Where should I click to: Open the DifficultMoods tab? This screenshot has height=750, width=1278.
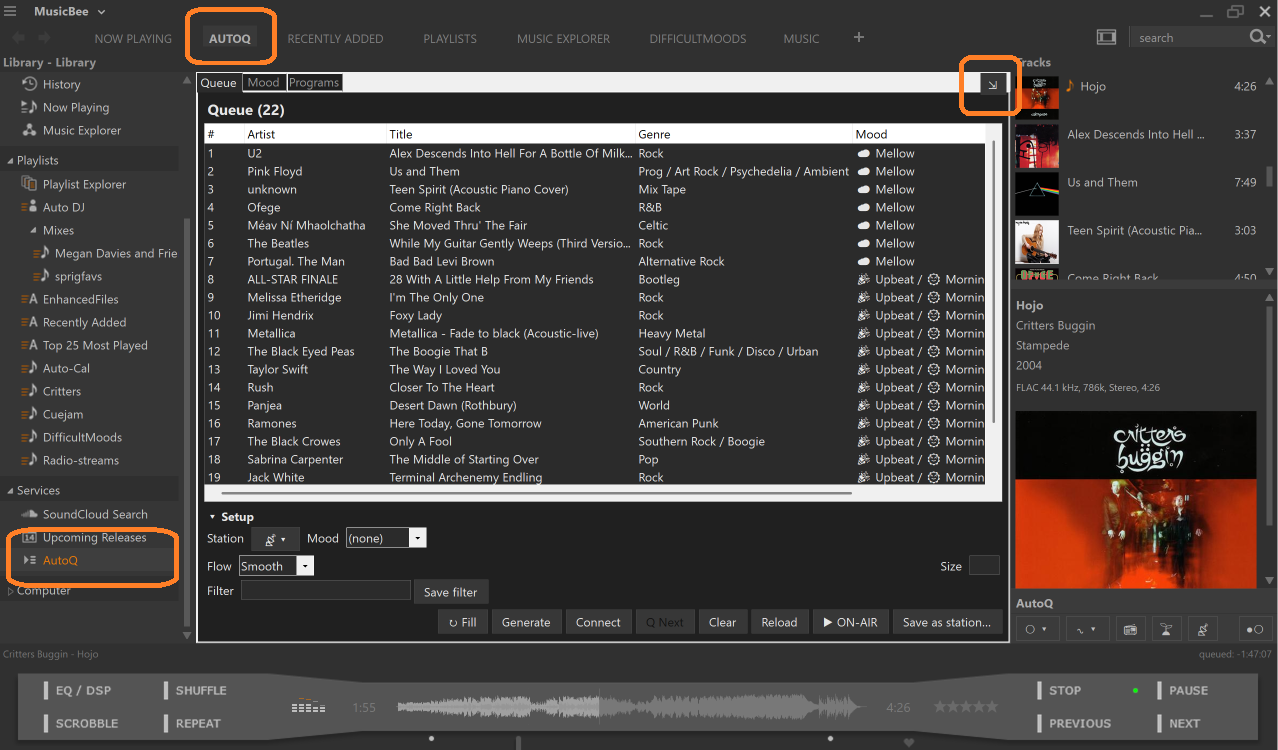pyautogui.click(x=698, y=39)
